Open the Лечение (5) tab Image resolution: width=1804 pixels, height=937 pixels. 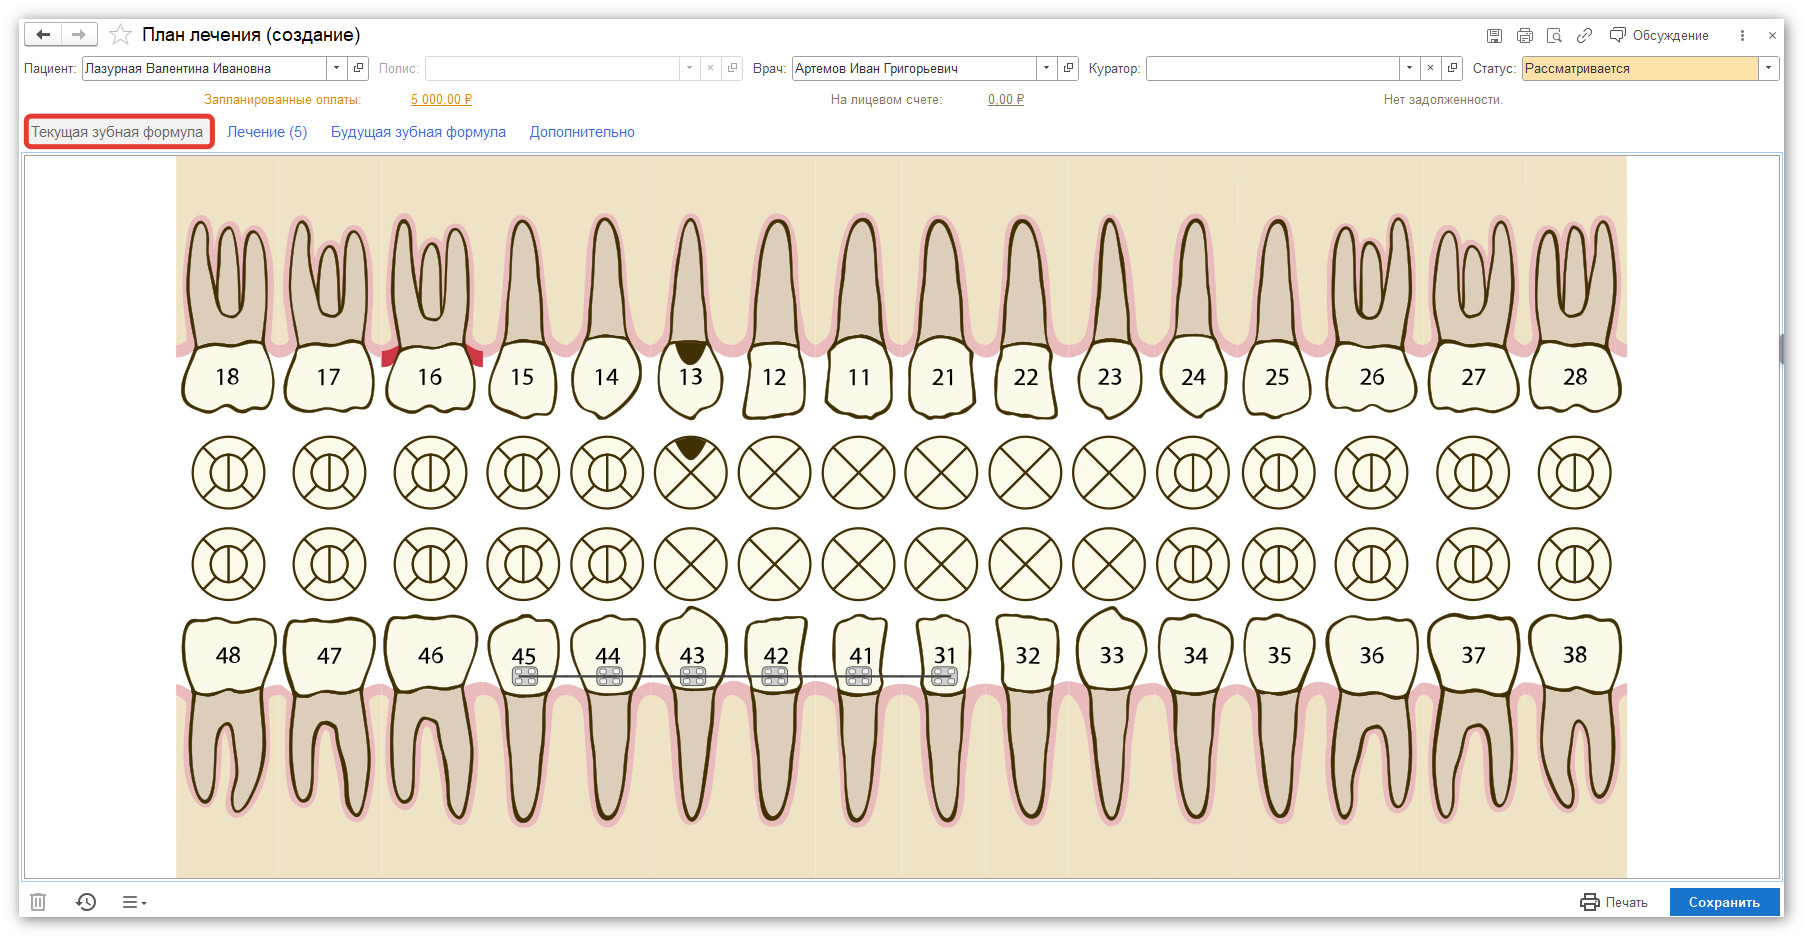(x=267, y=132)
